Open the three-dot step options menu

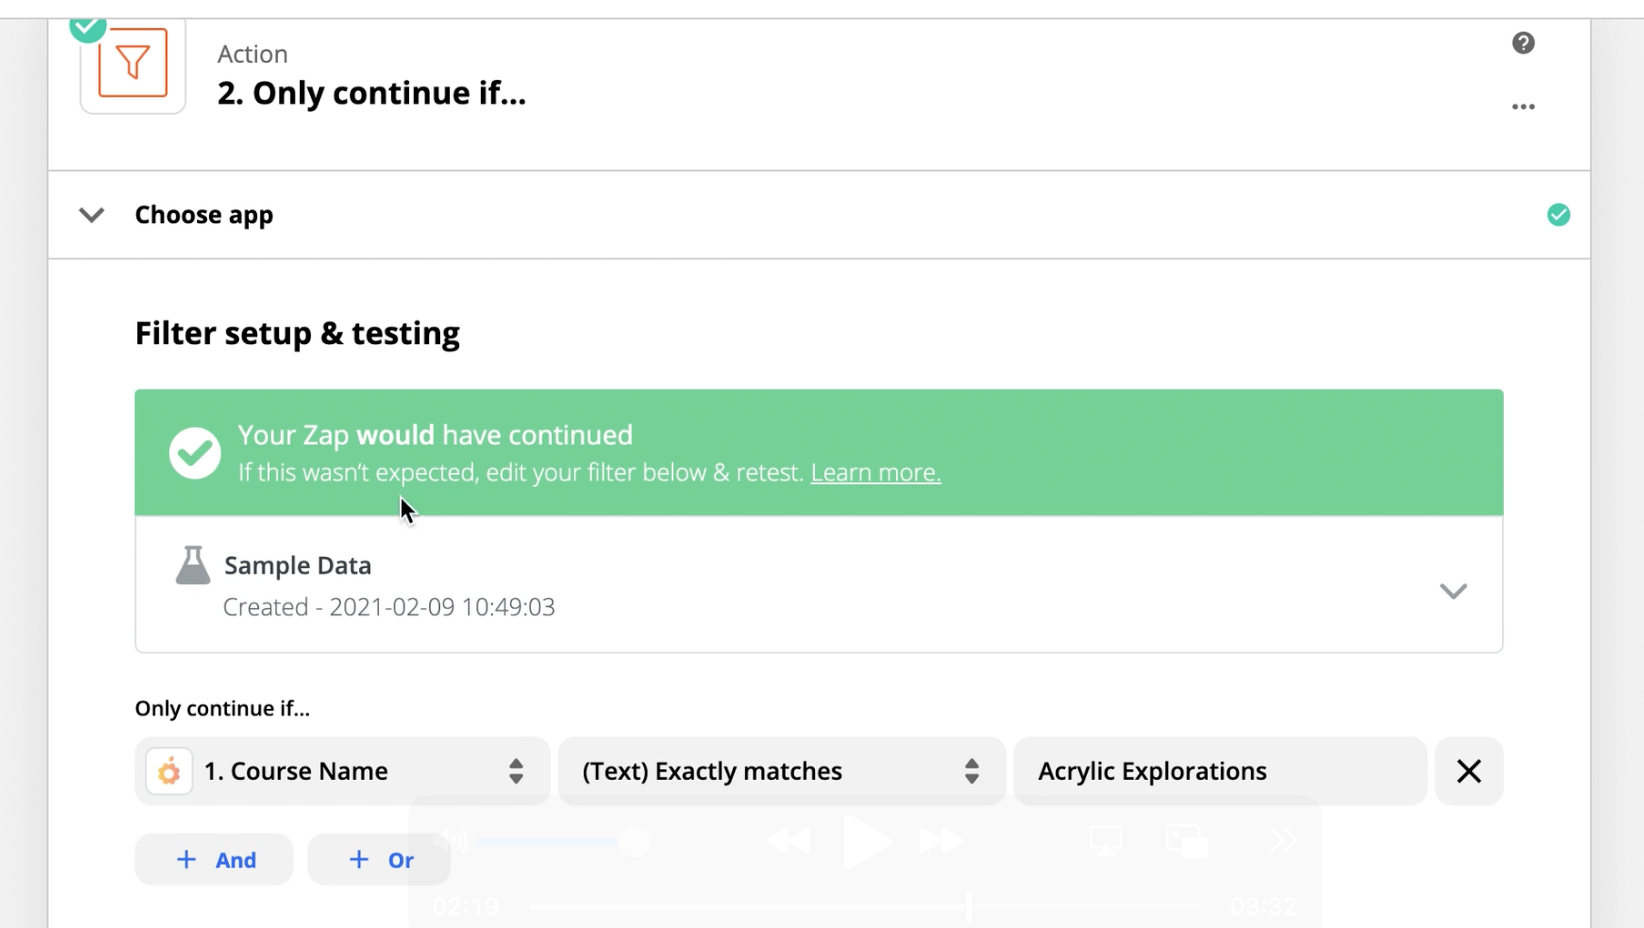point(1523,107)
